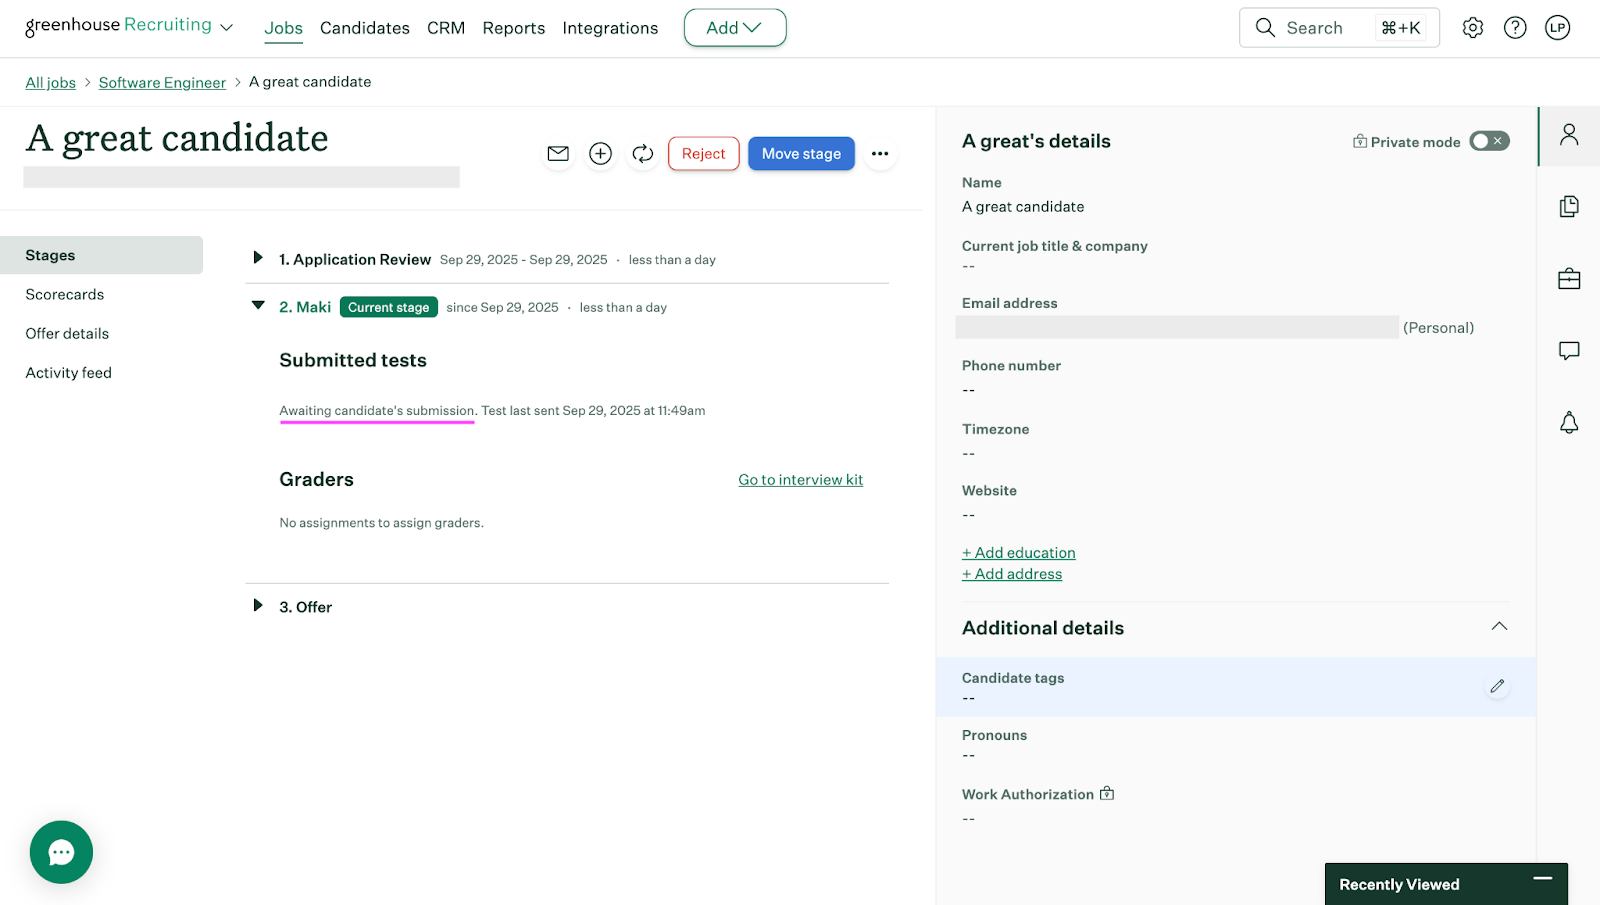This screenshot has width=1600, height=905.
Task: Open the three-dot more actions menu
Action: click(880, 153)
